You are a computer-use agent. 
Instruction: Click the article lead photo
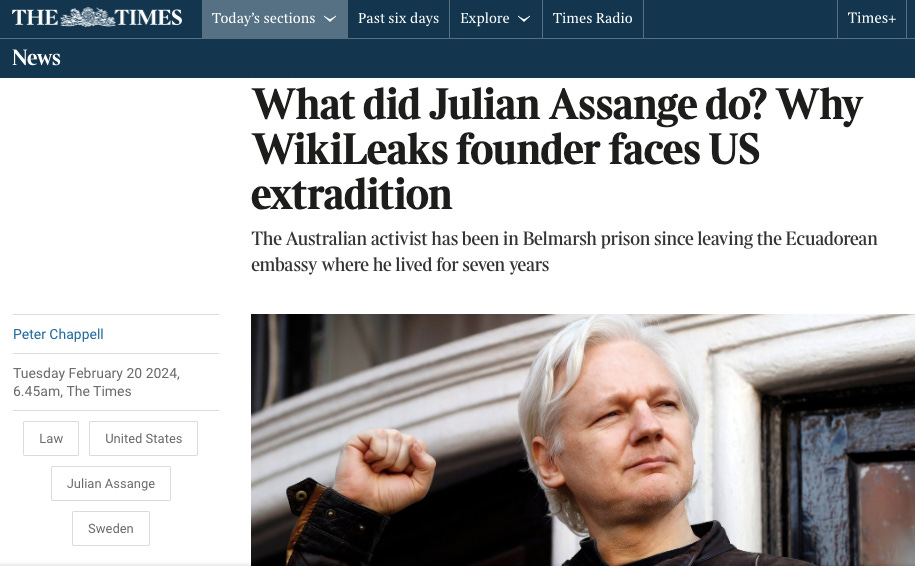point(583,440)
